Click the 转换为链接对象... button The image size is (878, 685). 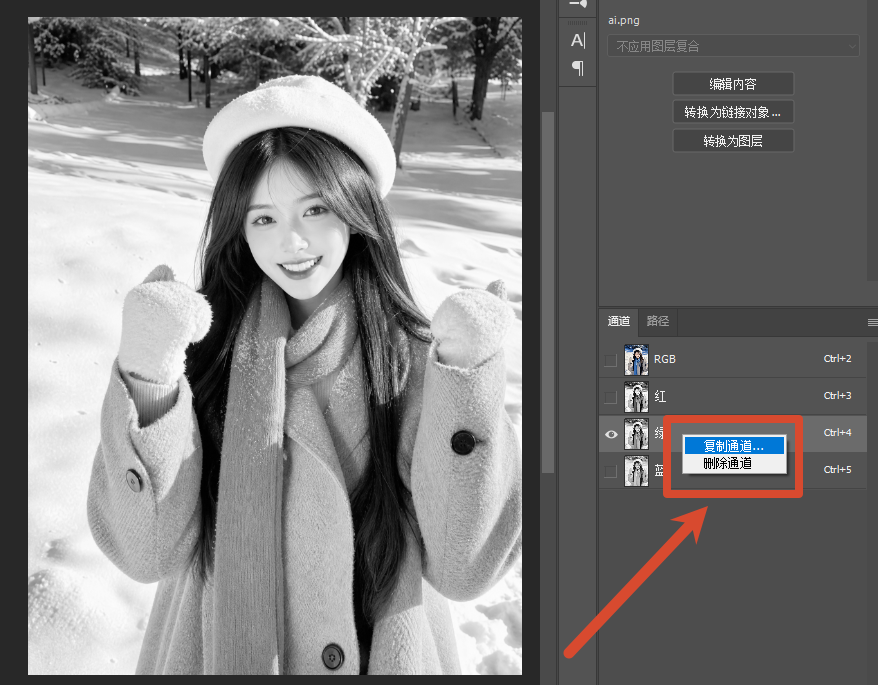733,112
